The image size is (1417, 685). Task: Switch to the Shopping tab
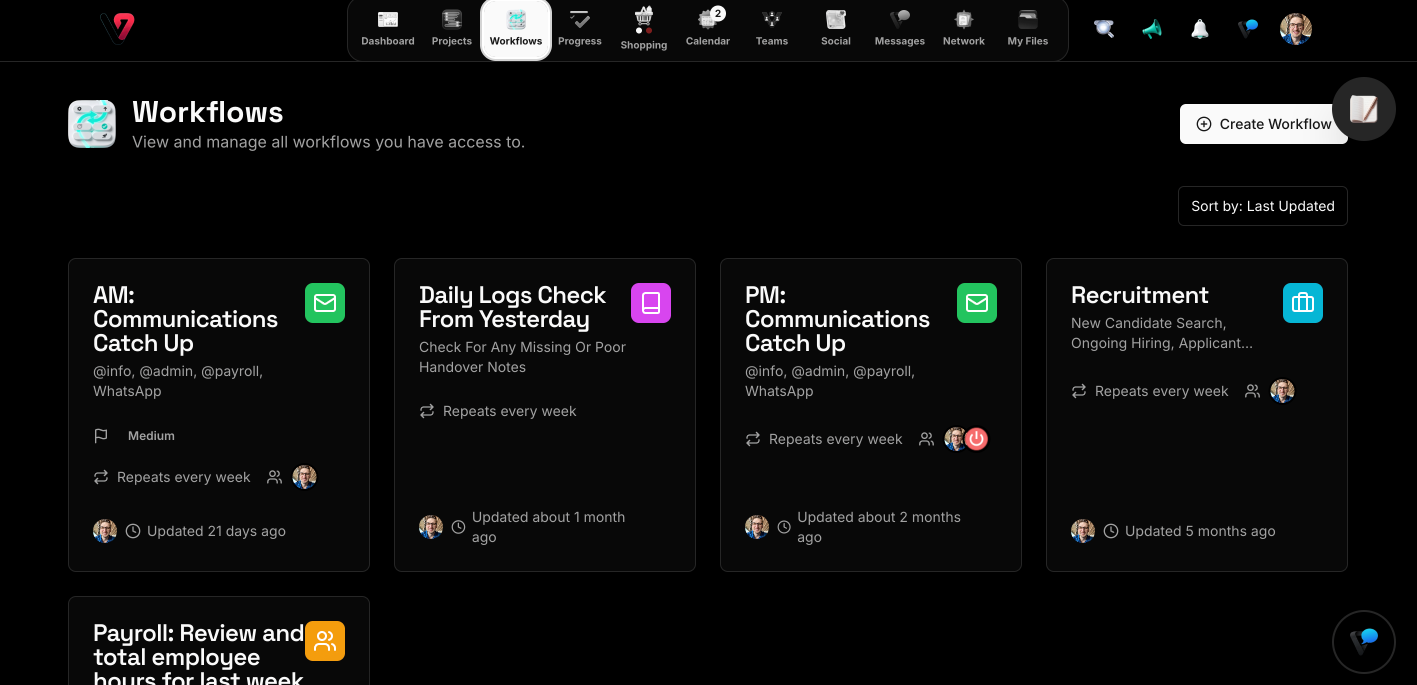[644, 29]
